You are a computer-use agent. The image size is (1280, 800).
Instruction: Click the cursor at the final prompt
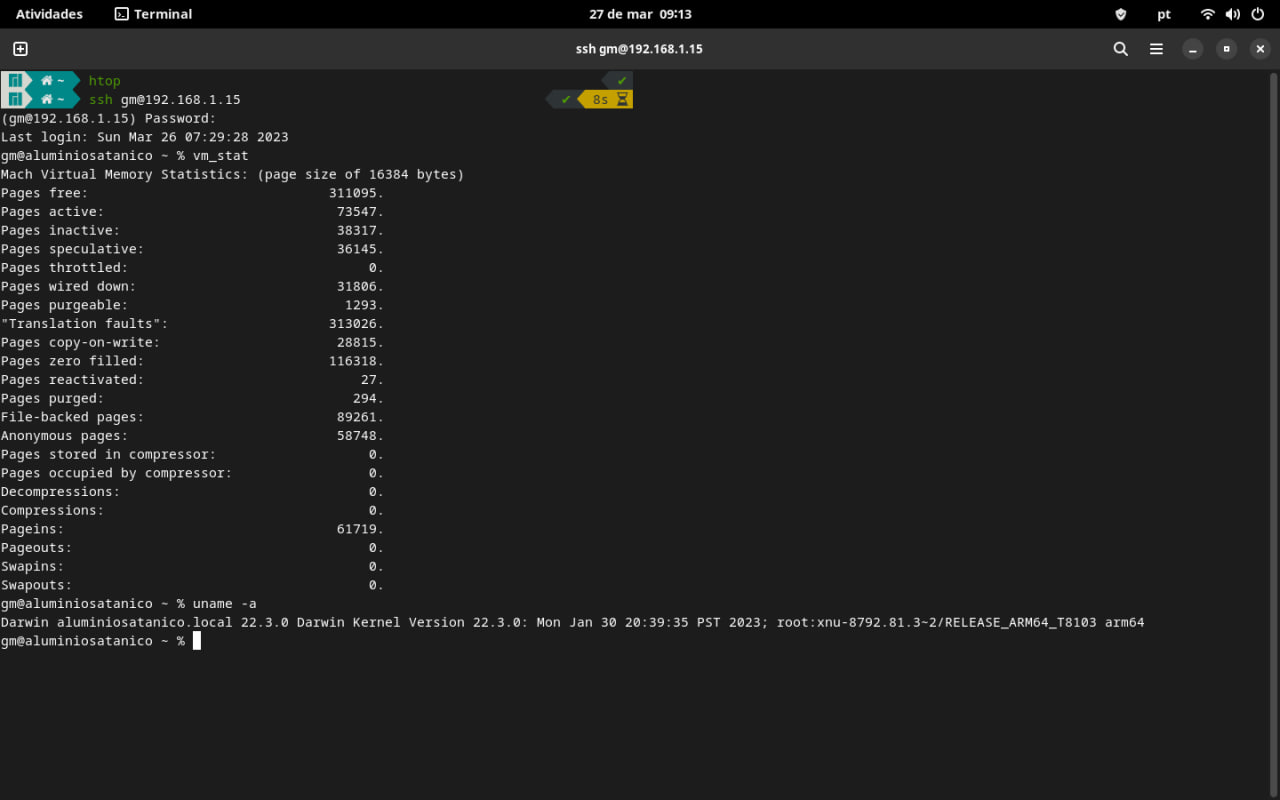point(197,641)
